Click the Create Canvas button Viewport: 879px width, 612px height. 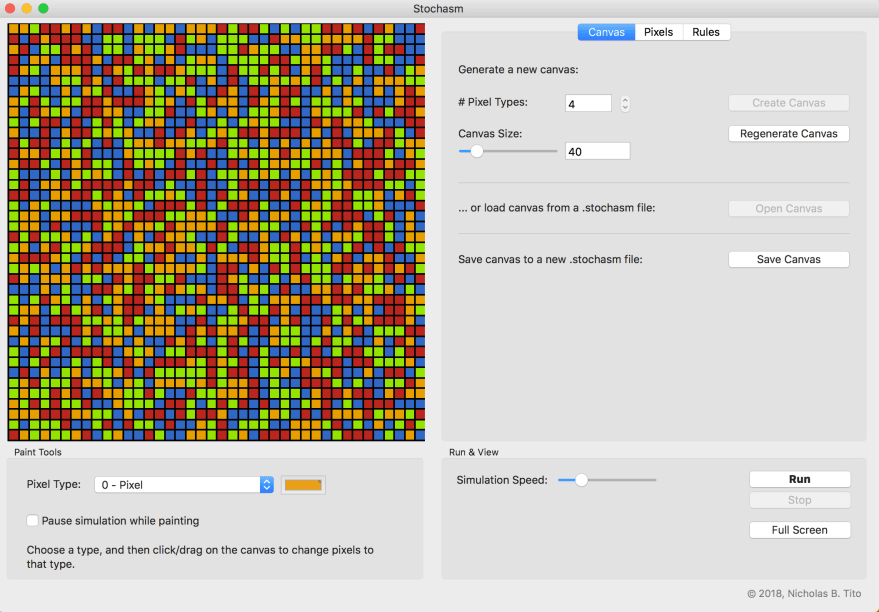[x=788, y=103]
